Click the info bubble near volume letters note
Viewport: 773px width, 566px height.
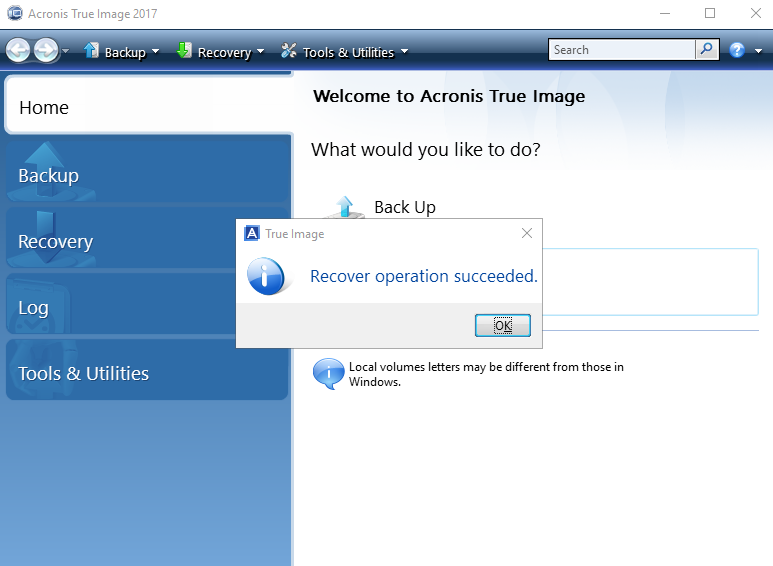point(328,373)
